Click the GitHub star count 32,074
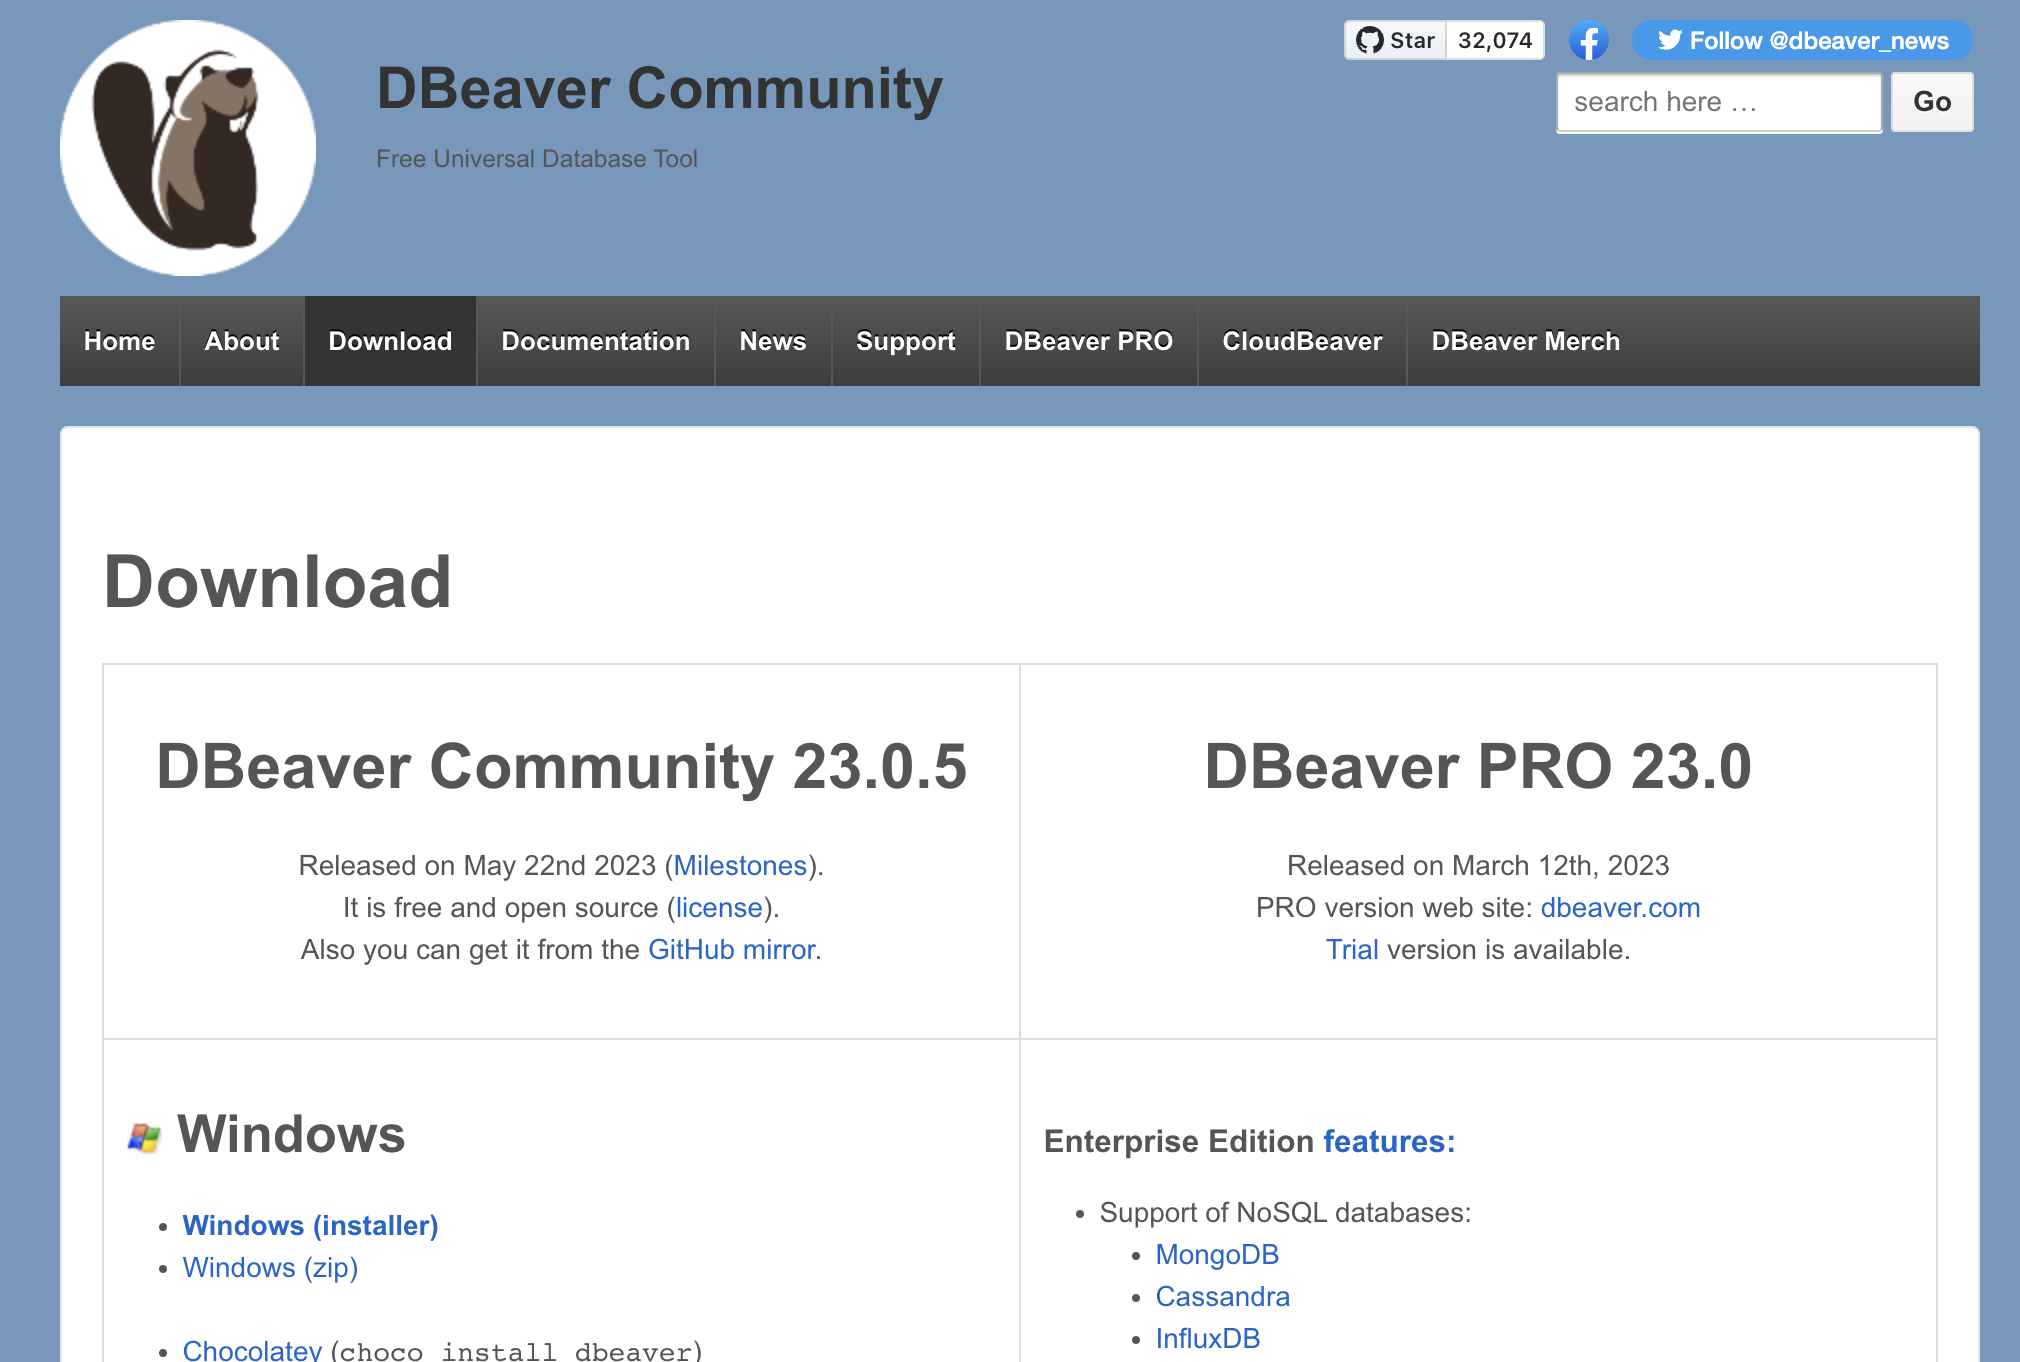This screenshot has width=2020, height=1362. tap(1495, 40)
